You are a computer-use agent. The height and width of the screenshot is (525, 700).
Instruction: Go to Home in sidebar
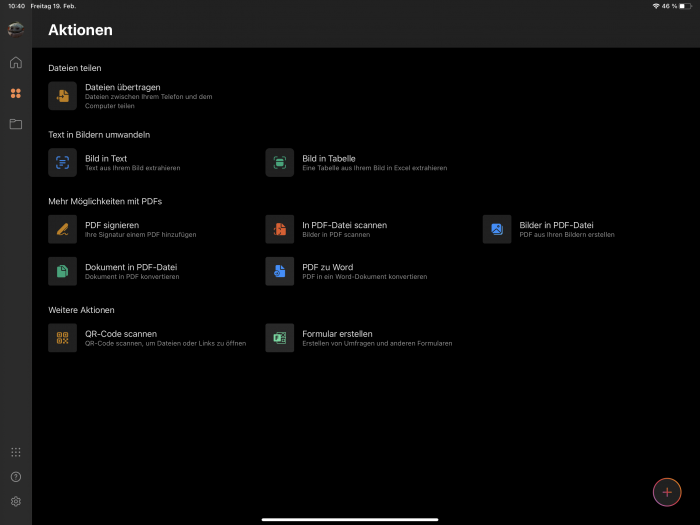point(16,63)
